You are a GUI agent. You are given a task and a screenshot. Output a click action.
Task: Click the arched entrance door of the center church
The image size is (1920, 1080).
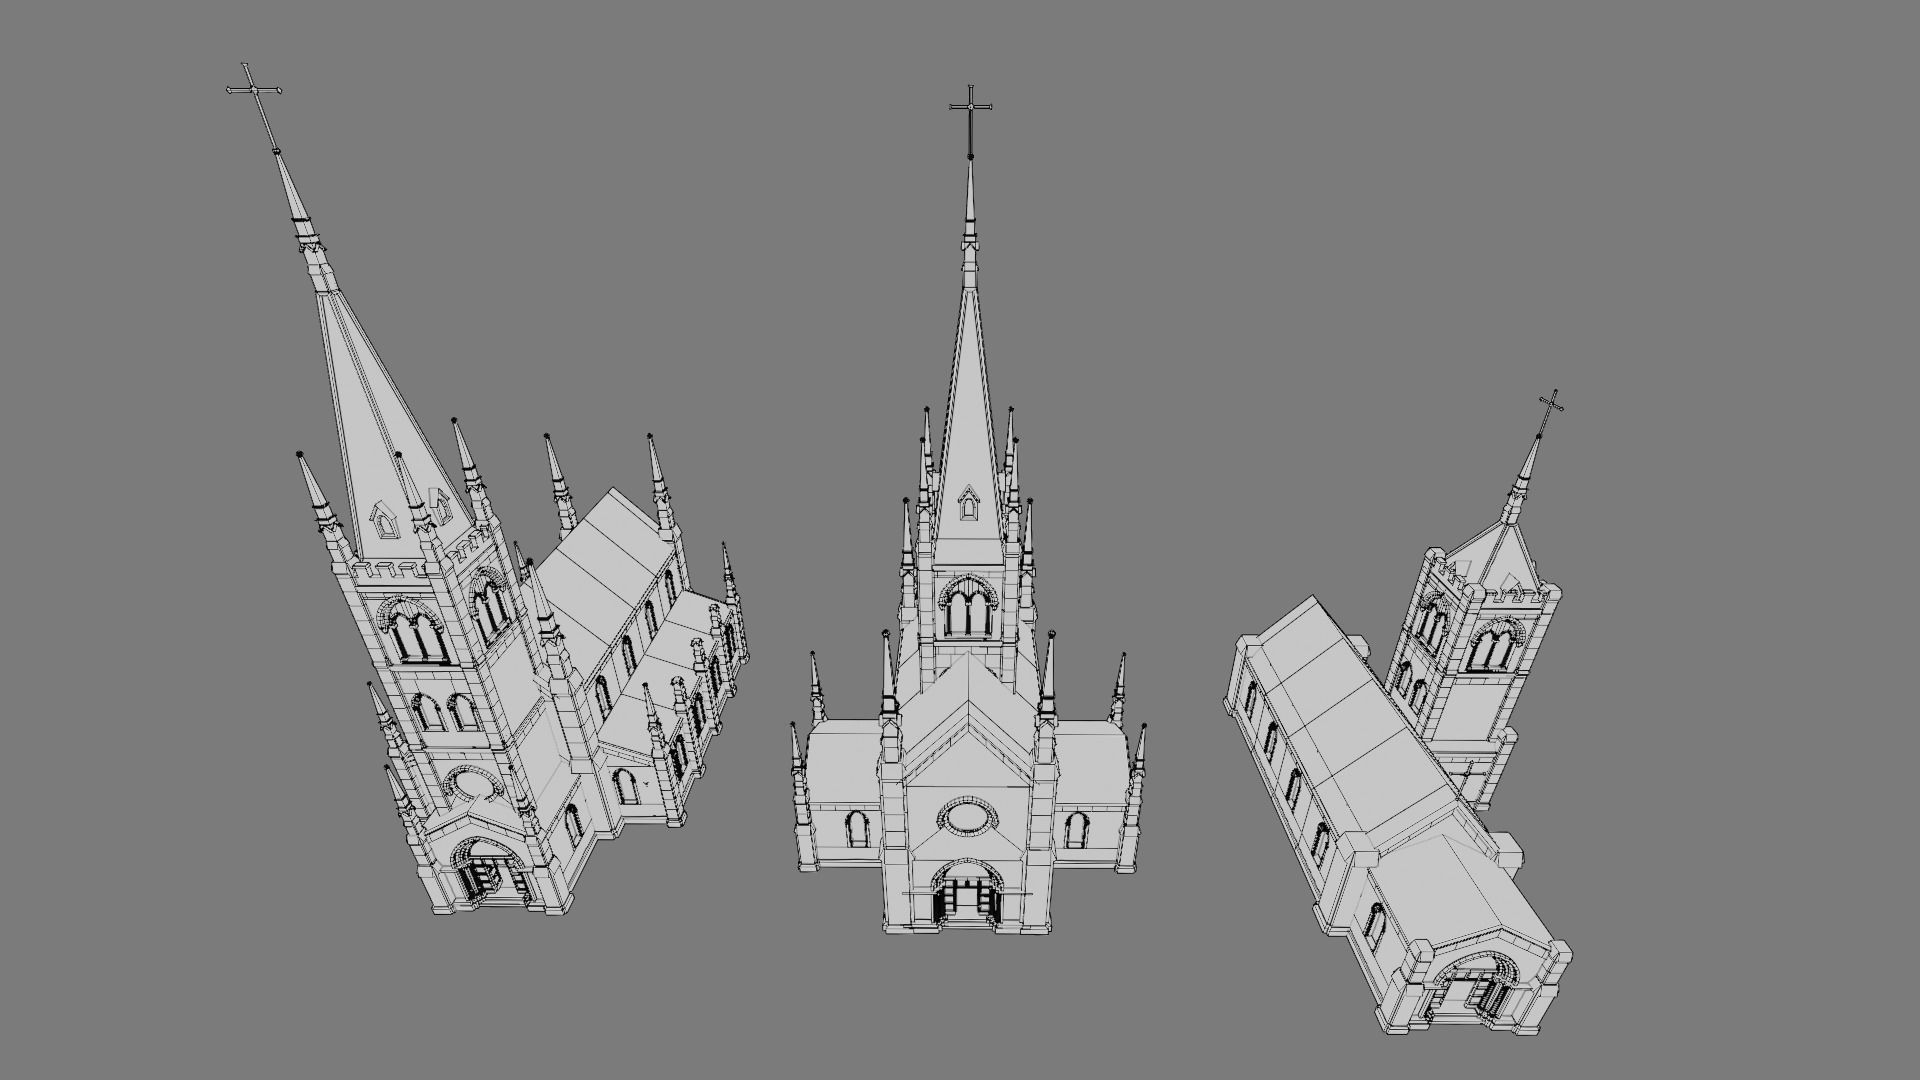967,894
